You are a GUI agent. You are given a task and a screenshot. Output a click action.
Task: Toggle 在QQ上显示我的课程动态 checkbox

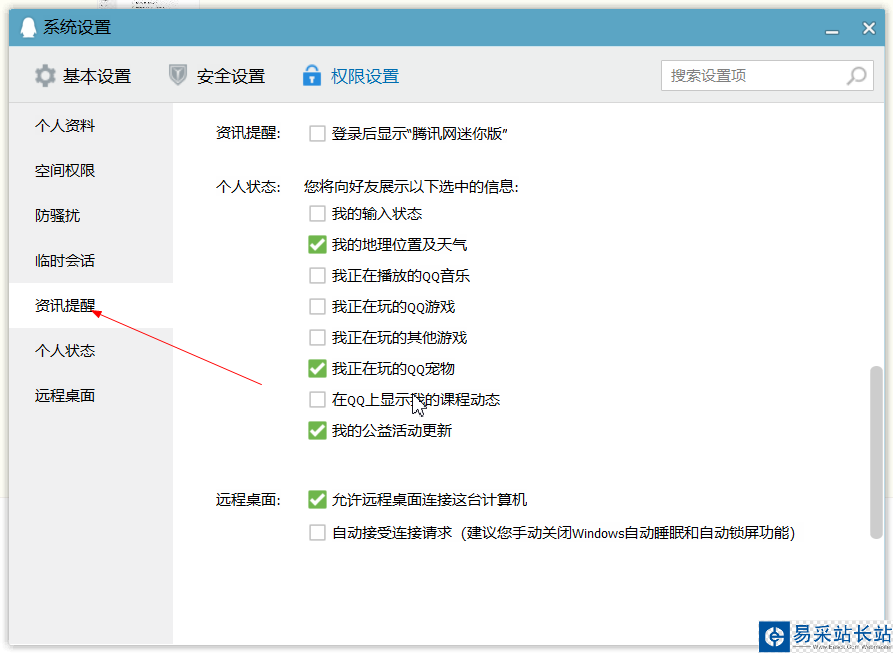(317, 400)
